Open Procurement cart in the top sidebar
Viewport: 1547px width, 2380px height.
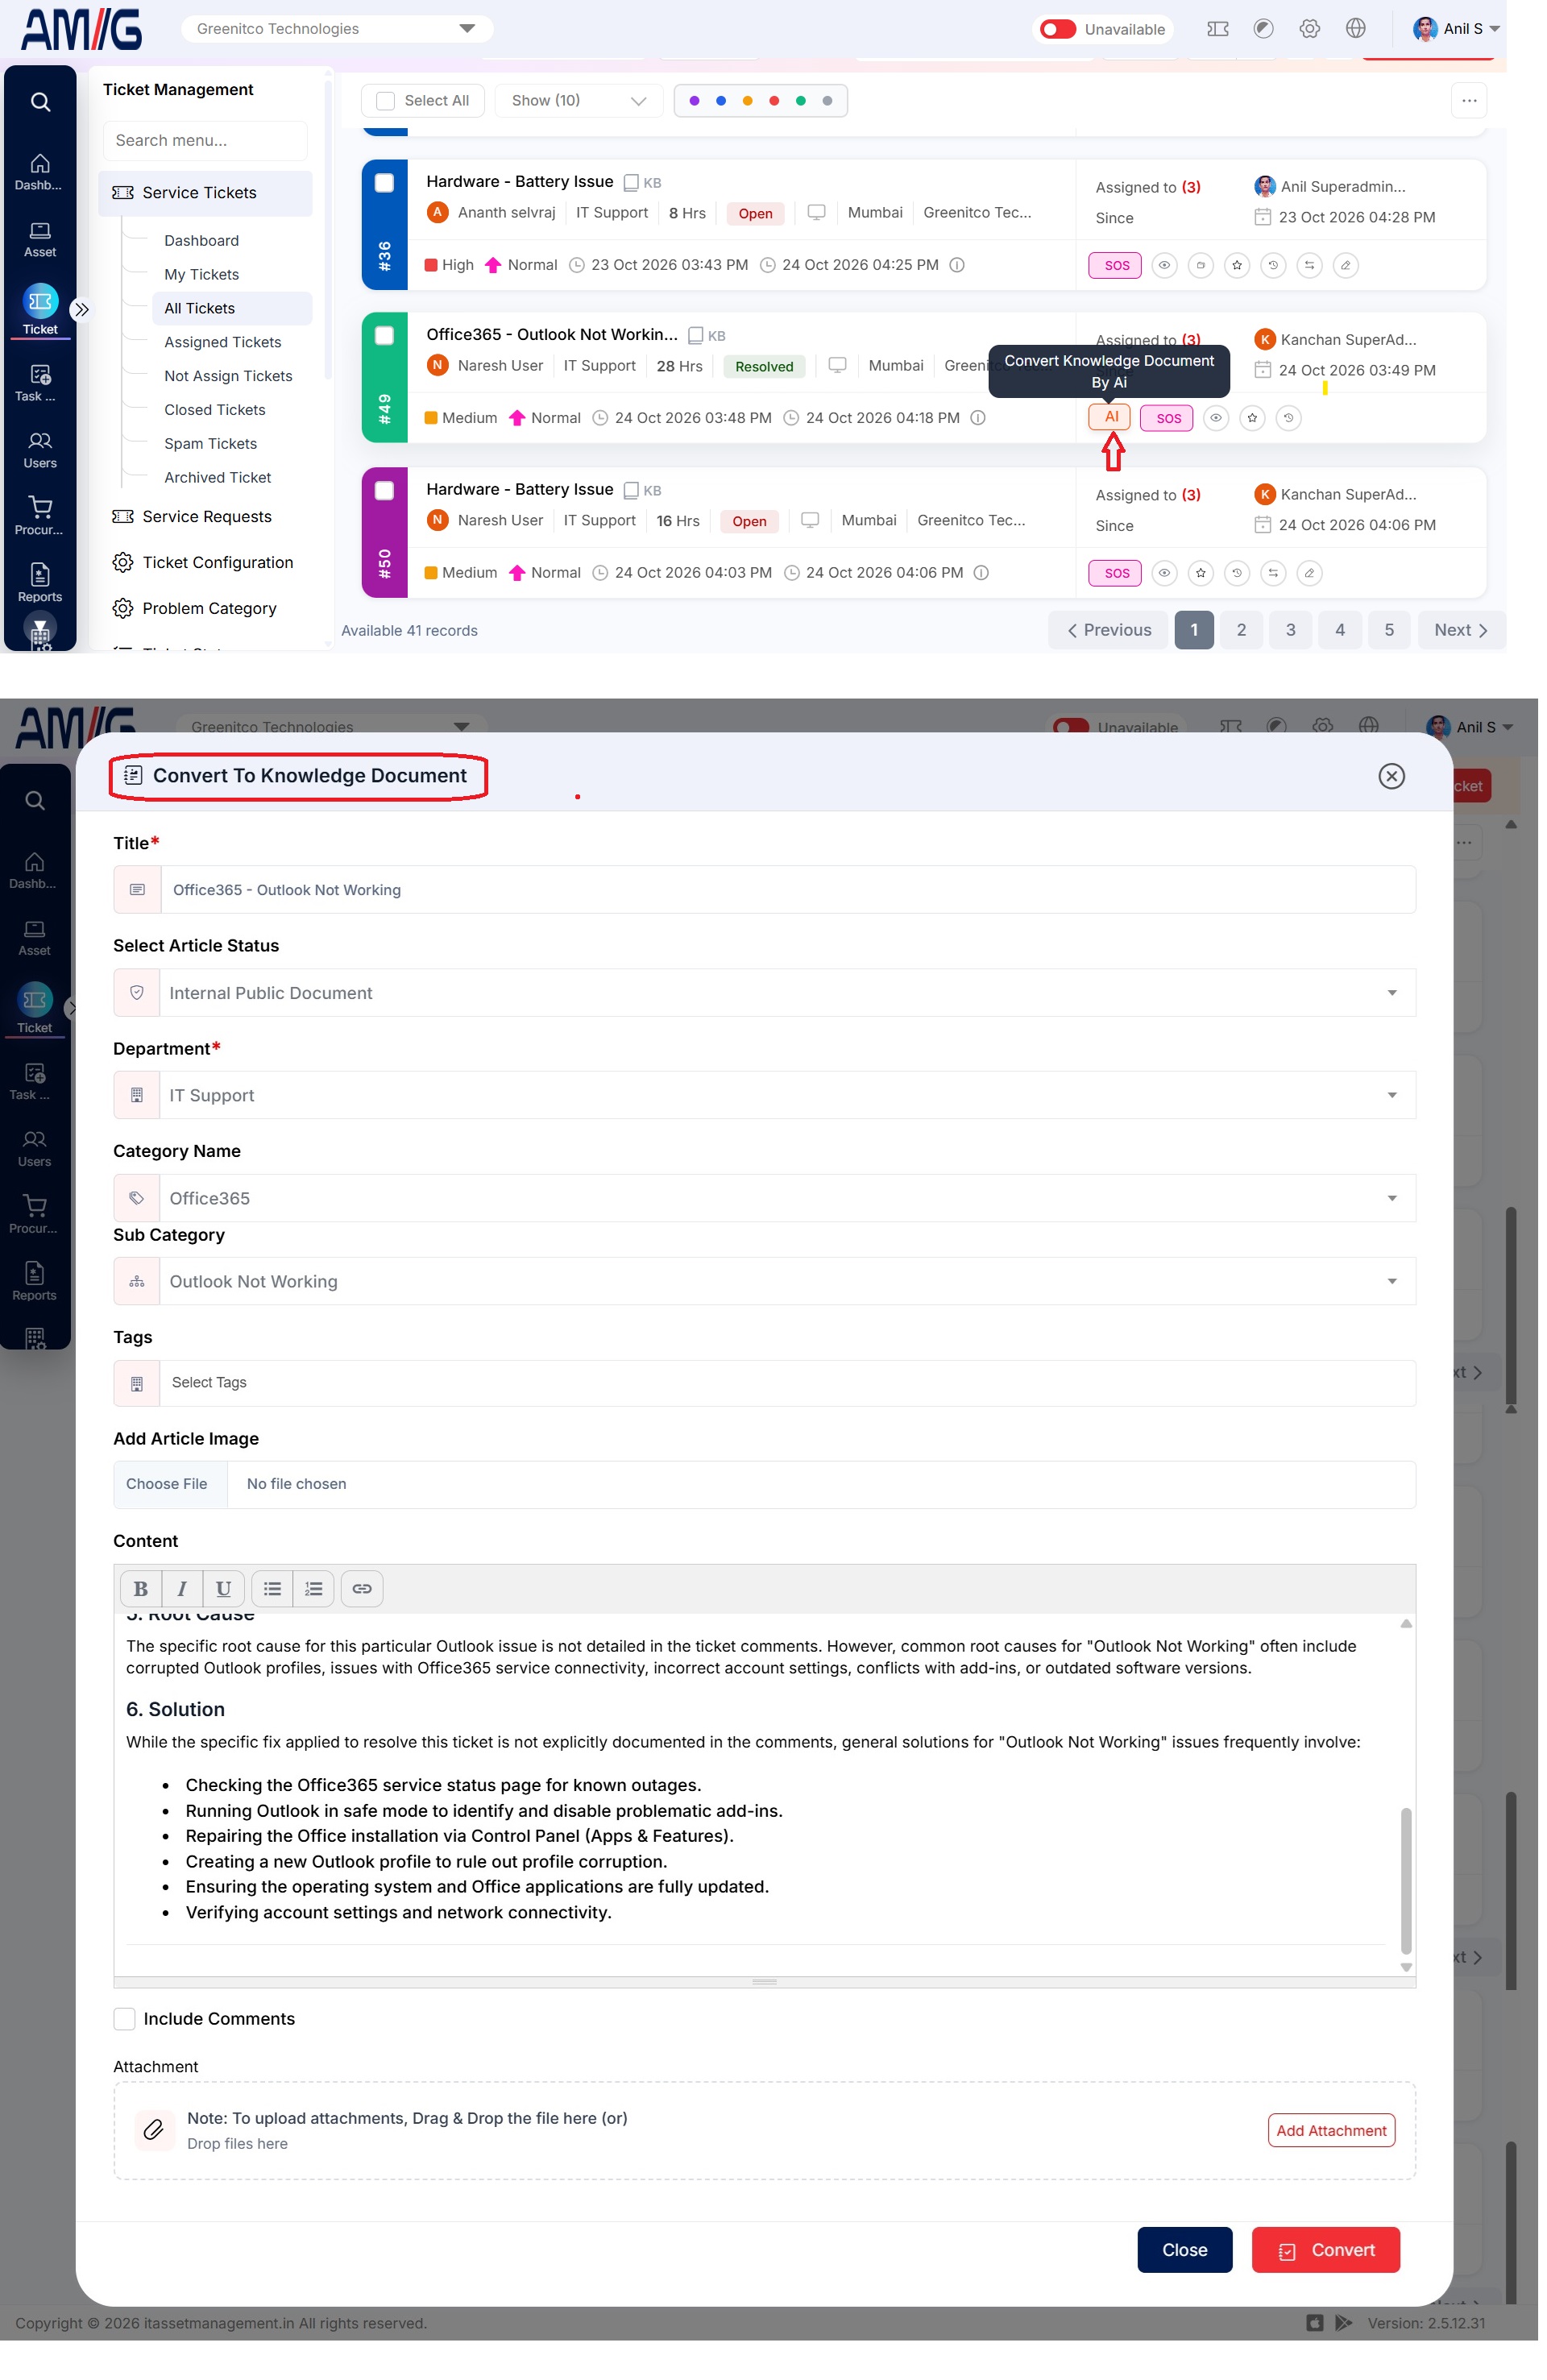point(40,516)
